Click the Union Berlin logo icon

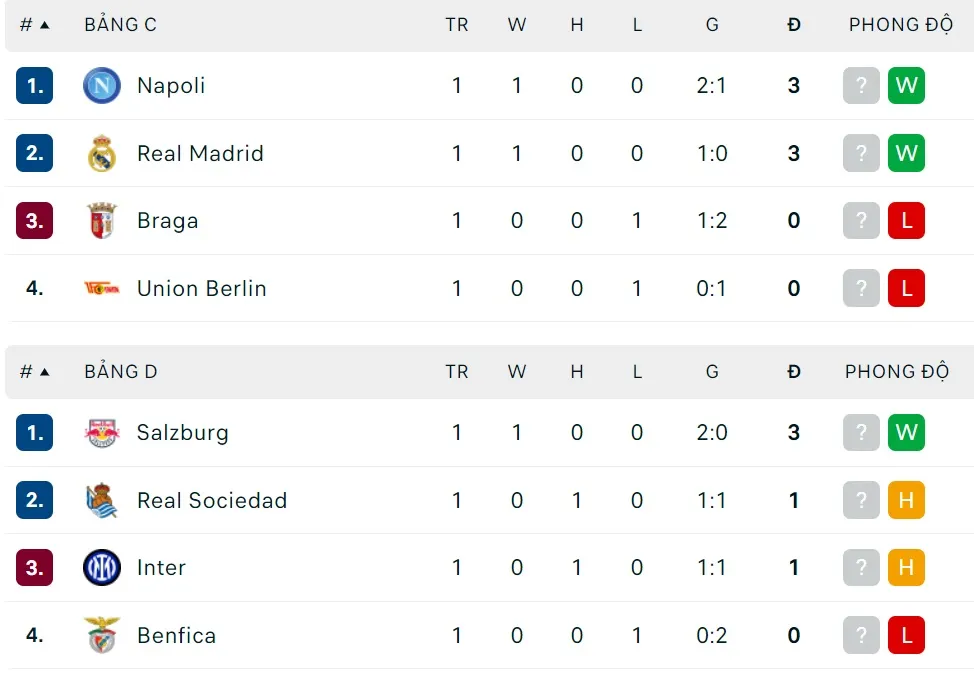[x=102, y=289]
